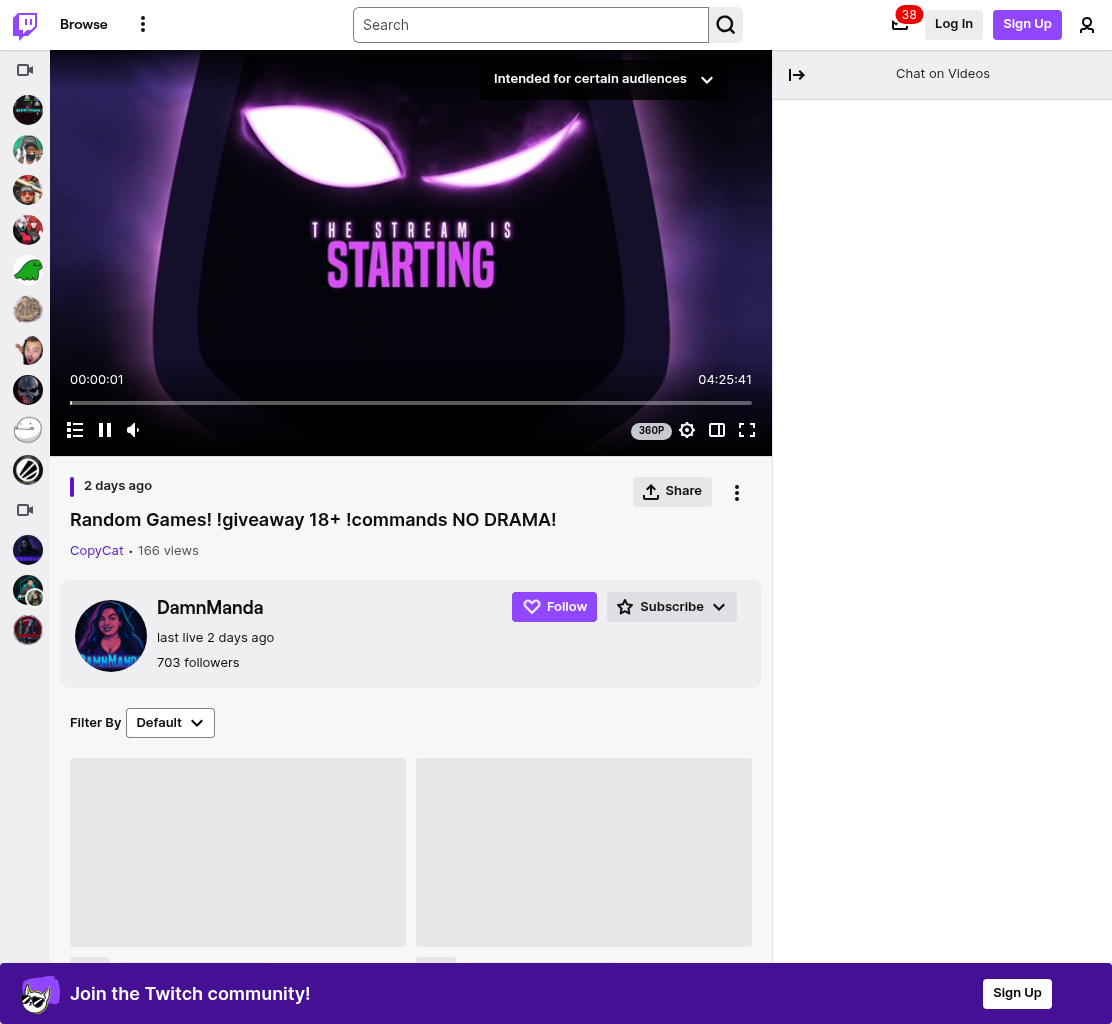The width and height of the screenshot is (1112, 1024).
Task: Click the Log In button
Action: coord(953,25)
